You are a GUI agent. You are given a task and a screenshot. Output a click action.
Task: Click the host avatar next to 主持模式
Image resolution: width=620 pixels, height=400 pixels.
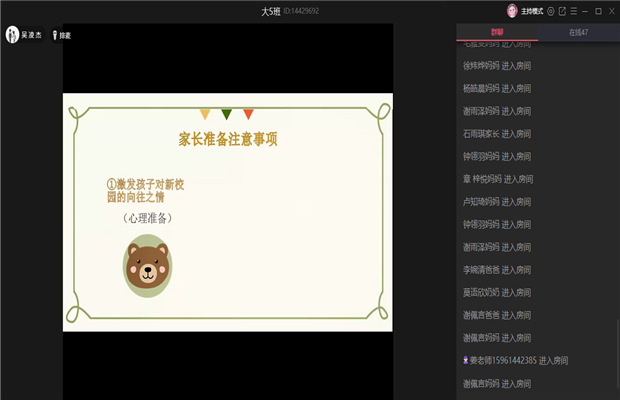(512, 11)
